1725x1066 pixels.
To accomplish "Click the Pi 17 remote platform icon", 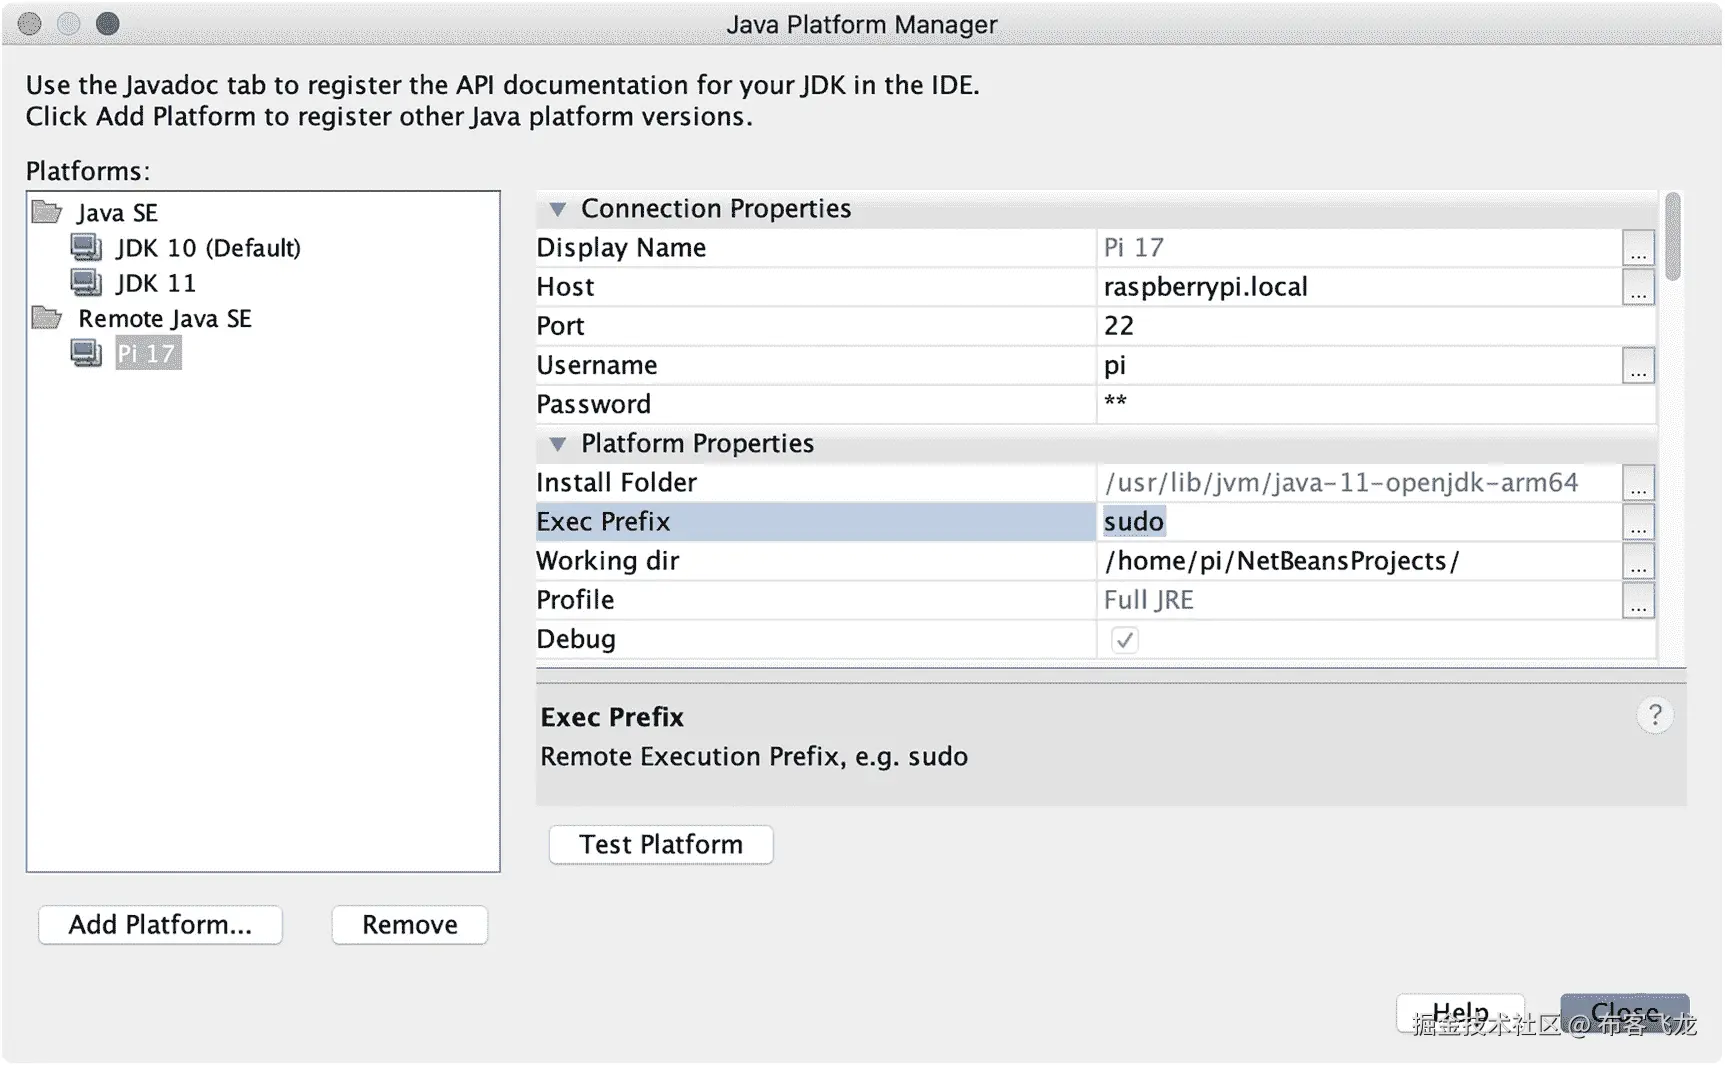I will pyautogui.click(x=87, y=353).
